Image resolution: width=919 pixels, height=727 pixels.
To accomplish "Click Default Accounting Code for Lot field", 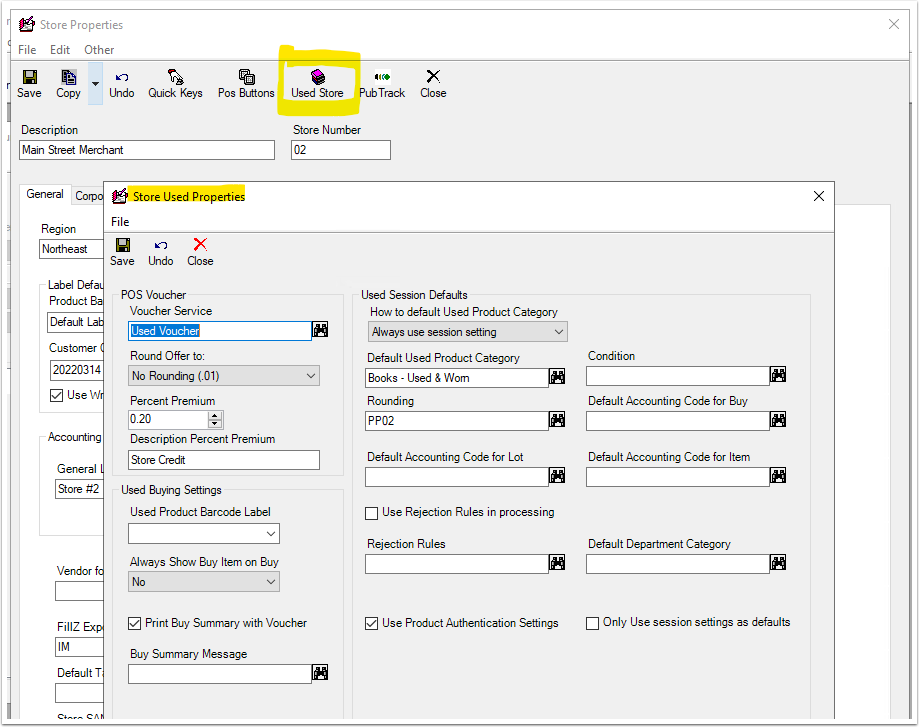I will [x=457, y=477].
